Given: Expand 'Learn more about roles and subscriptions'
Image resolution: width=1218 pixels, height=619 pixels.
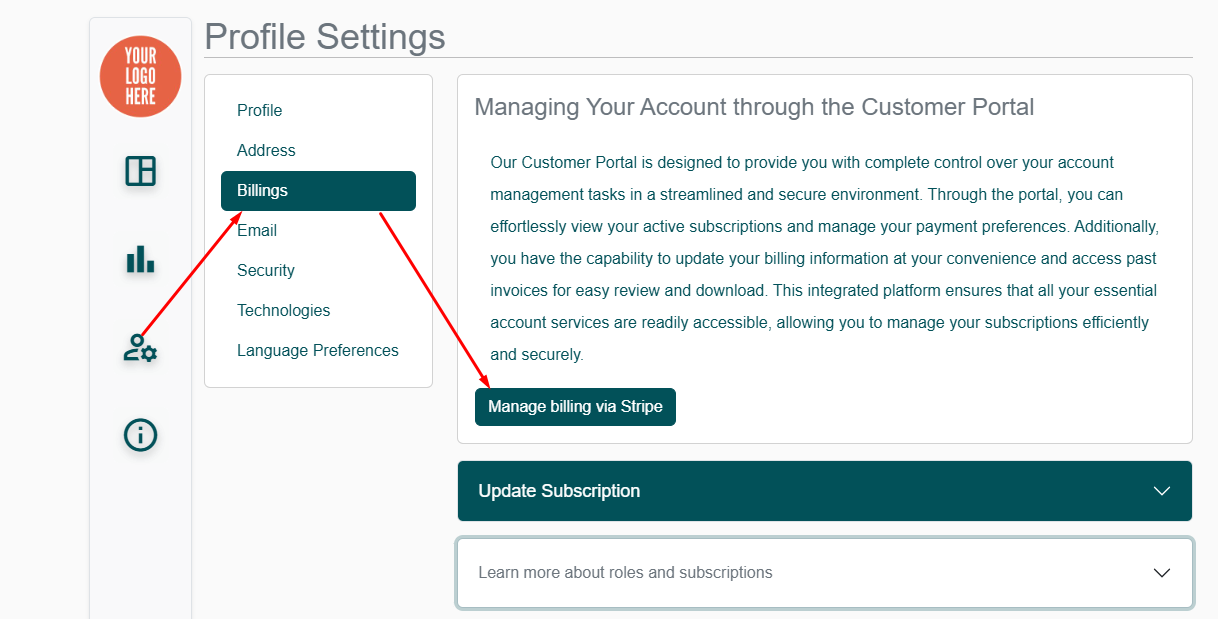Looking at the screenshot, I should pos(824,572).
